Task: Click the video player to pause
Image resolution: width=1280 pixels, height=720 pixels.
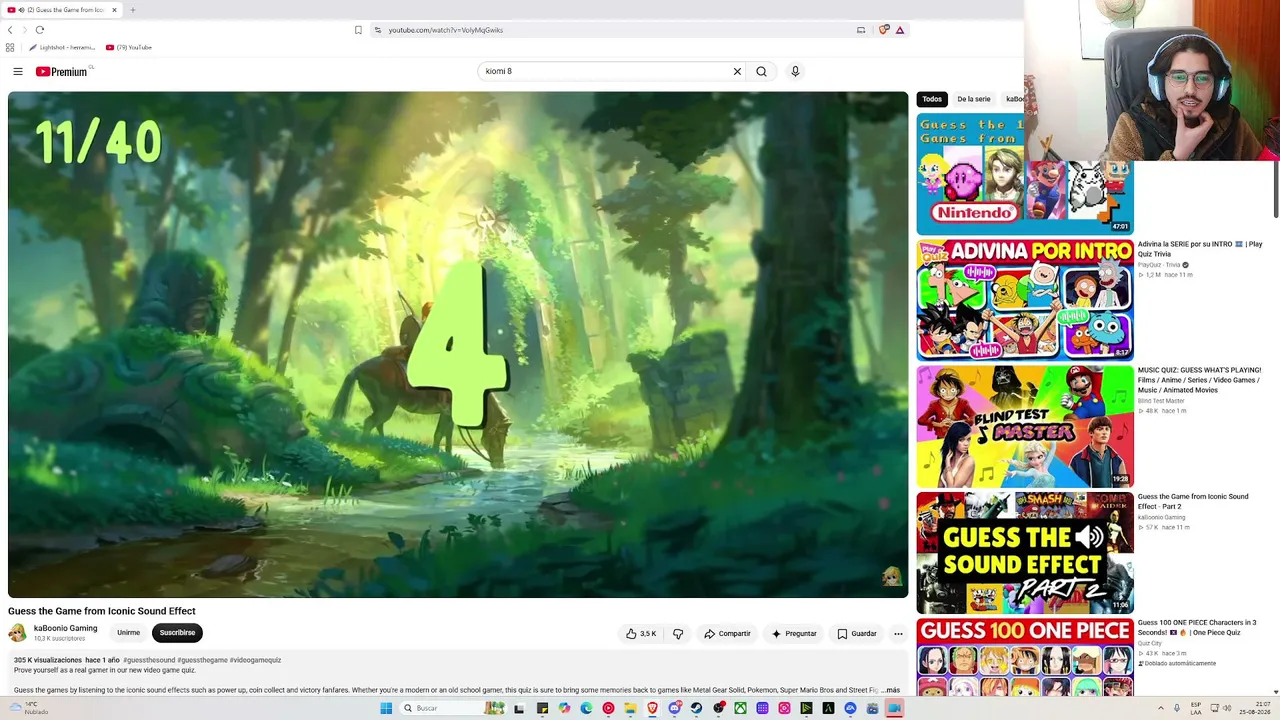Action: click(x=458, y=345)
